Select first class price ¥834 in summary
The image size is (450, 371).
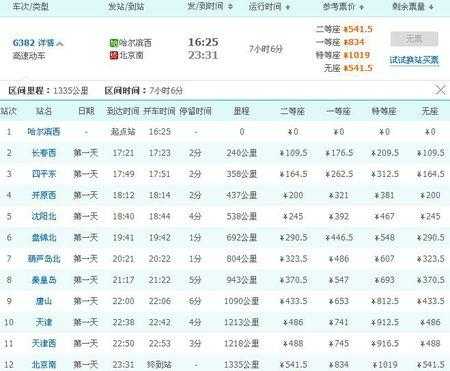[354, 42]
